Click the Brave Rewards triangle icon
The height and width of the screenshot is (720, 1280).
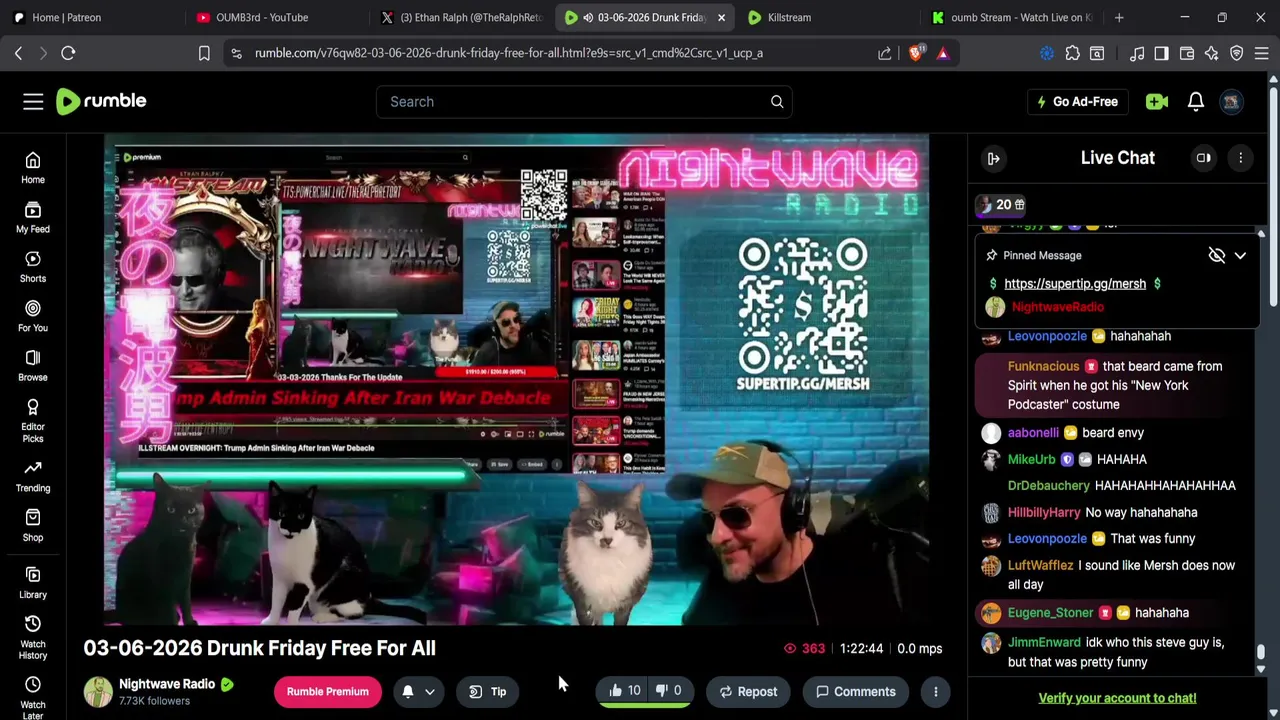(x=943, y=53)
